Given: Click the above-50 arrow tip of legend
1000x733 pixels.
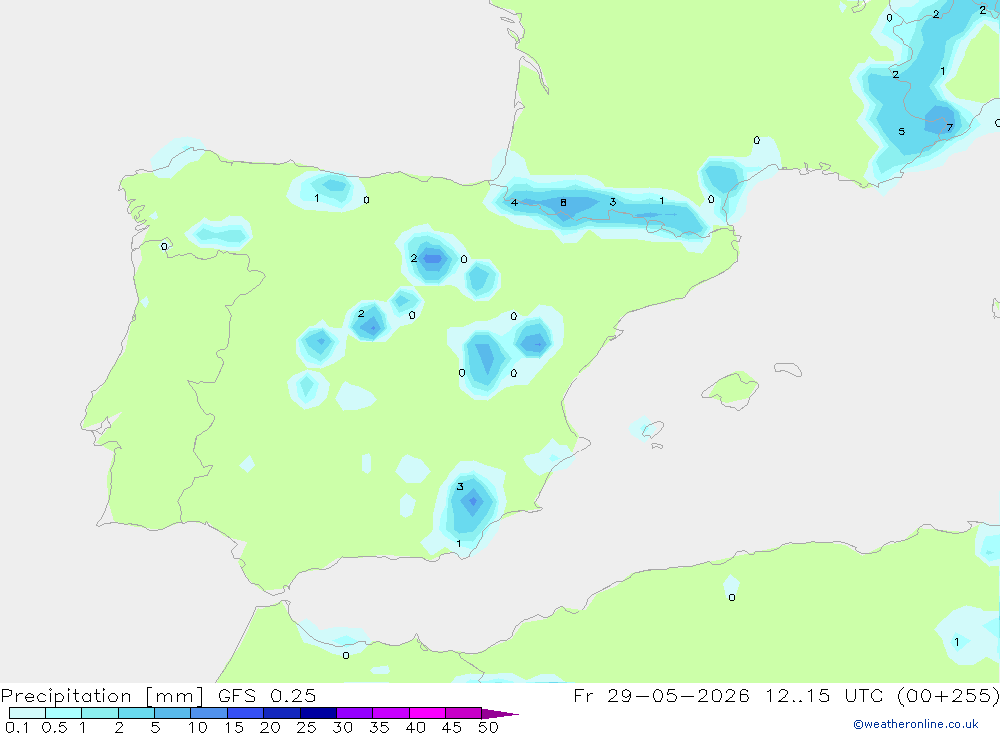Looking at the screenshot, I should click(501, 714).
